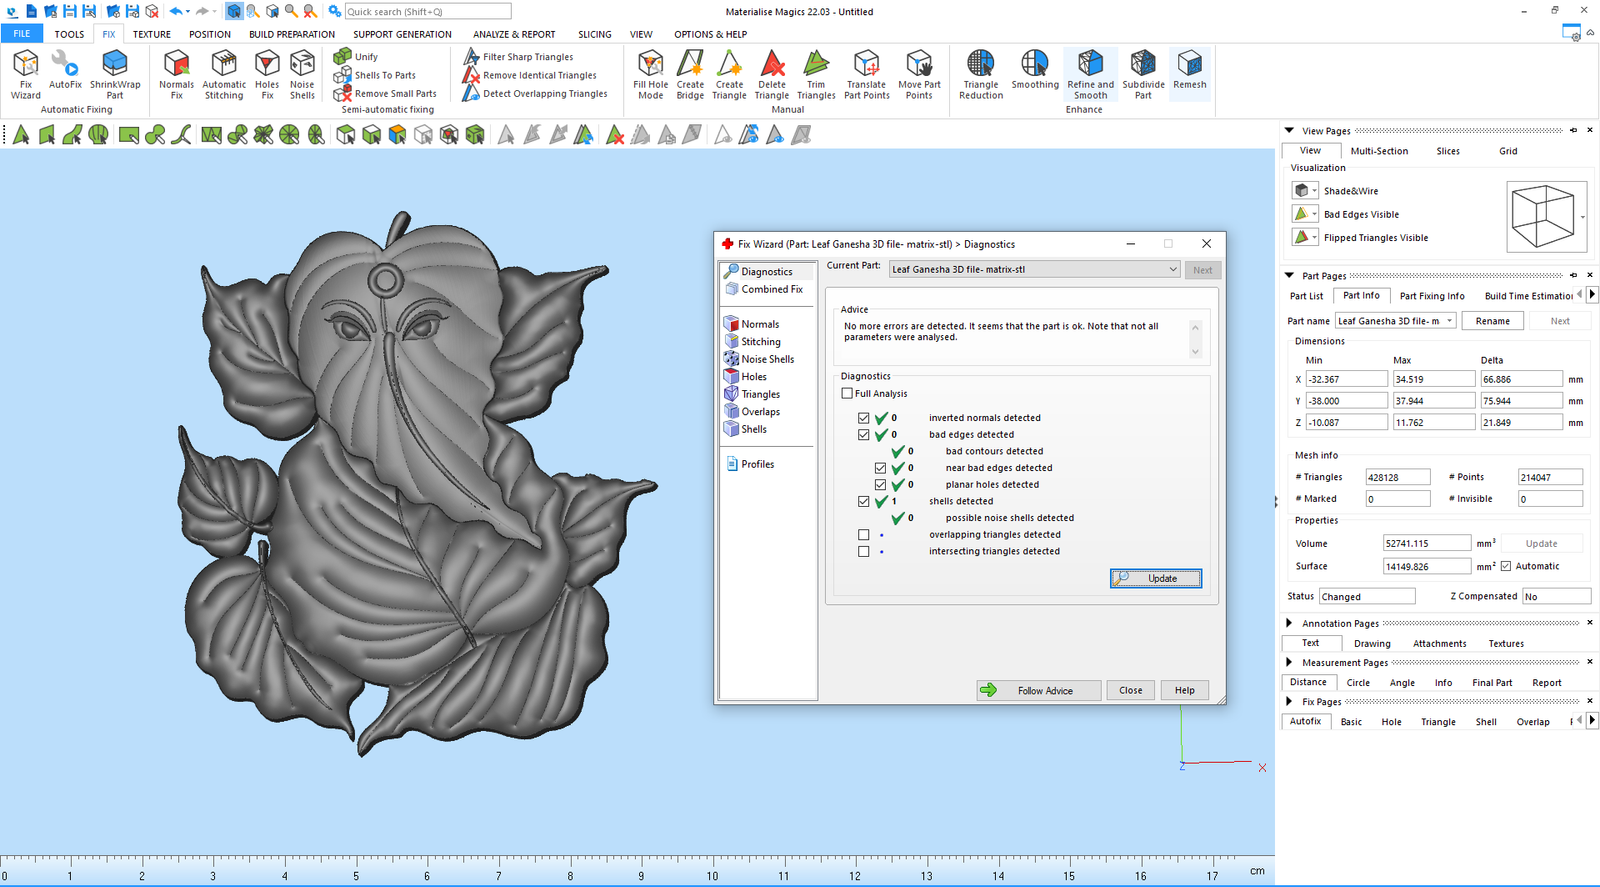The width and height of the screenshot is (1600, 887).
Task: Toggle planar holes detected checkbox
Action: (881, 485)
